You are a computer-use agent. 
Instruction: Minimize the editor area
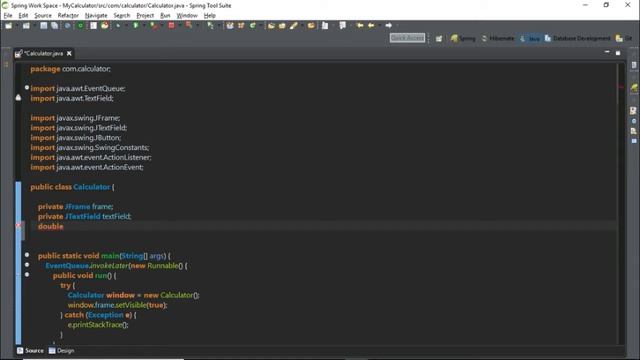click(607, 53)
